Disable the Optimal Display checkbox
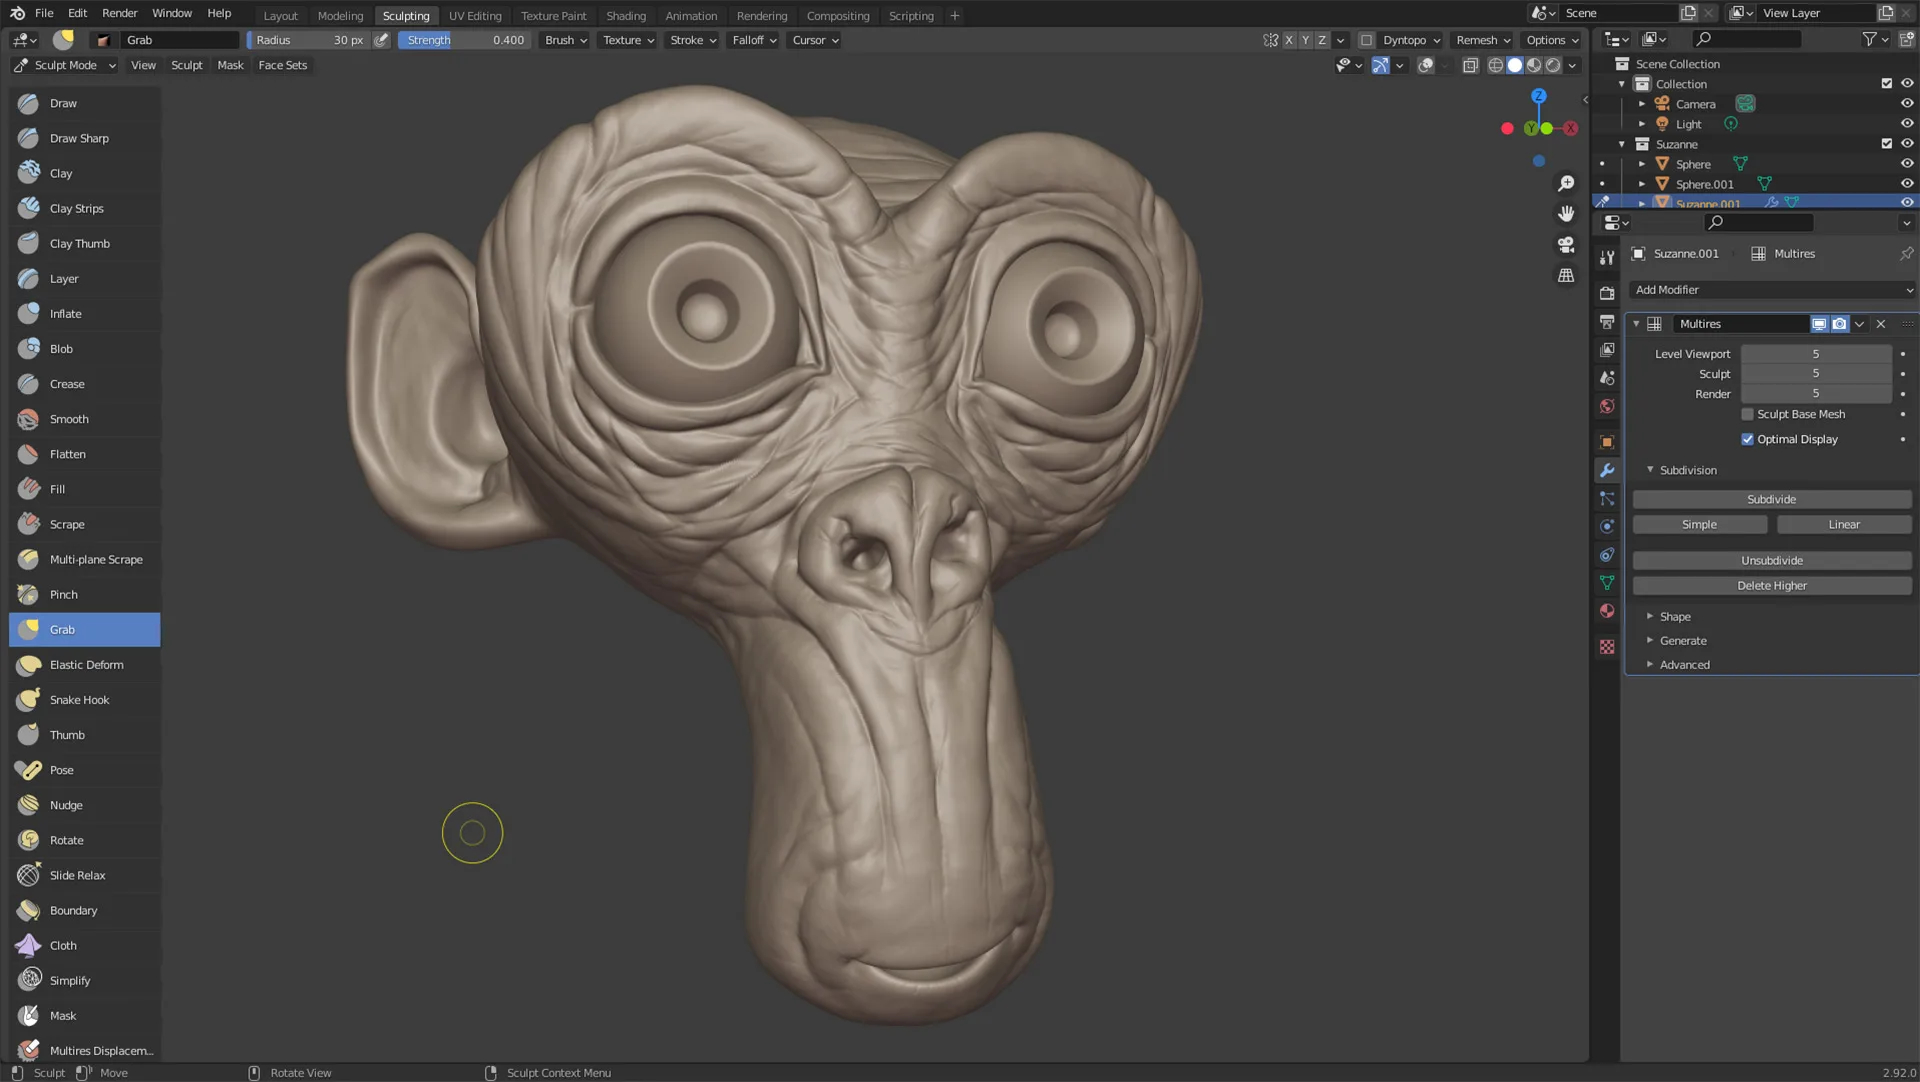The image size is (1920, 1082). click(1747, 439)
